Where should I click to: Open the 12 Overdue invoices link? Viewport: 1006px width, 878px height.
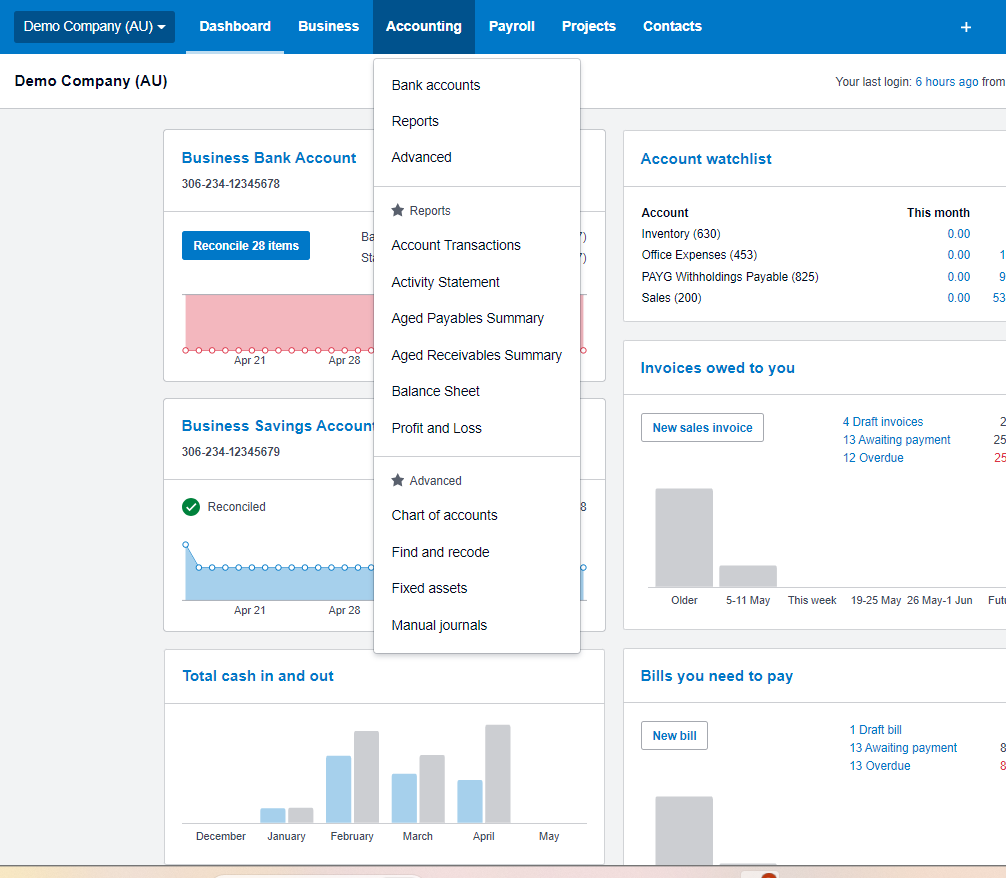(x=872, y=457)
